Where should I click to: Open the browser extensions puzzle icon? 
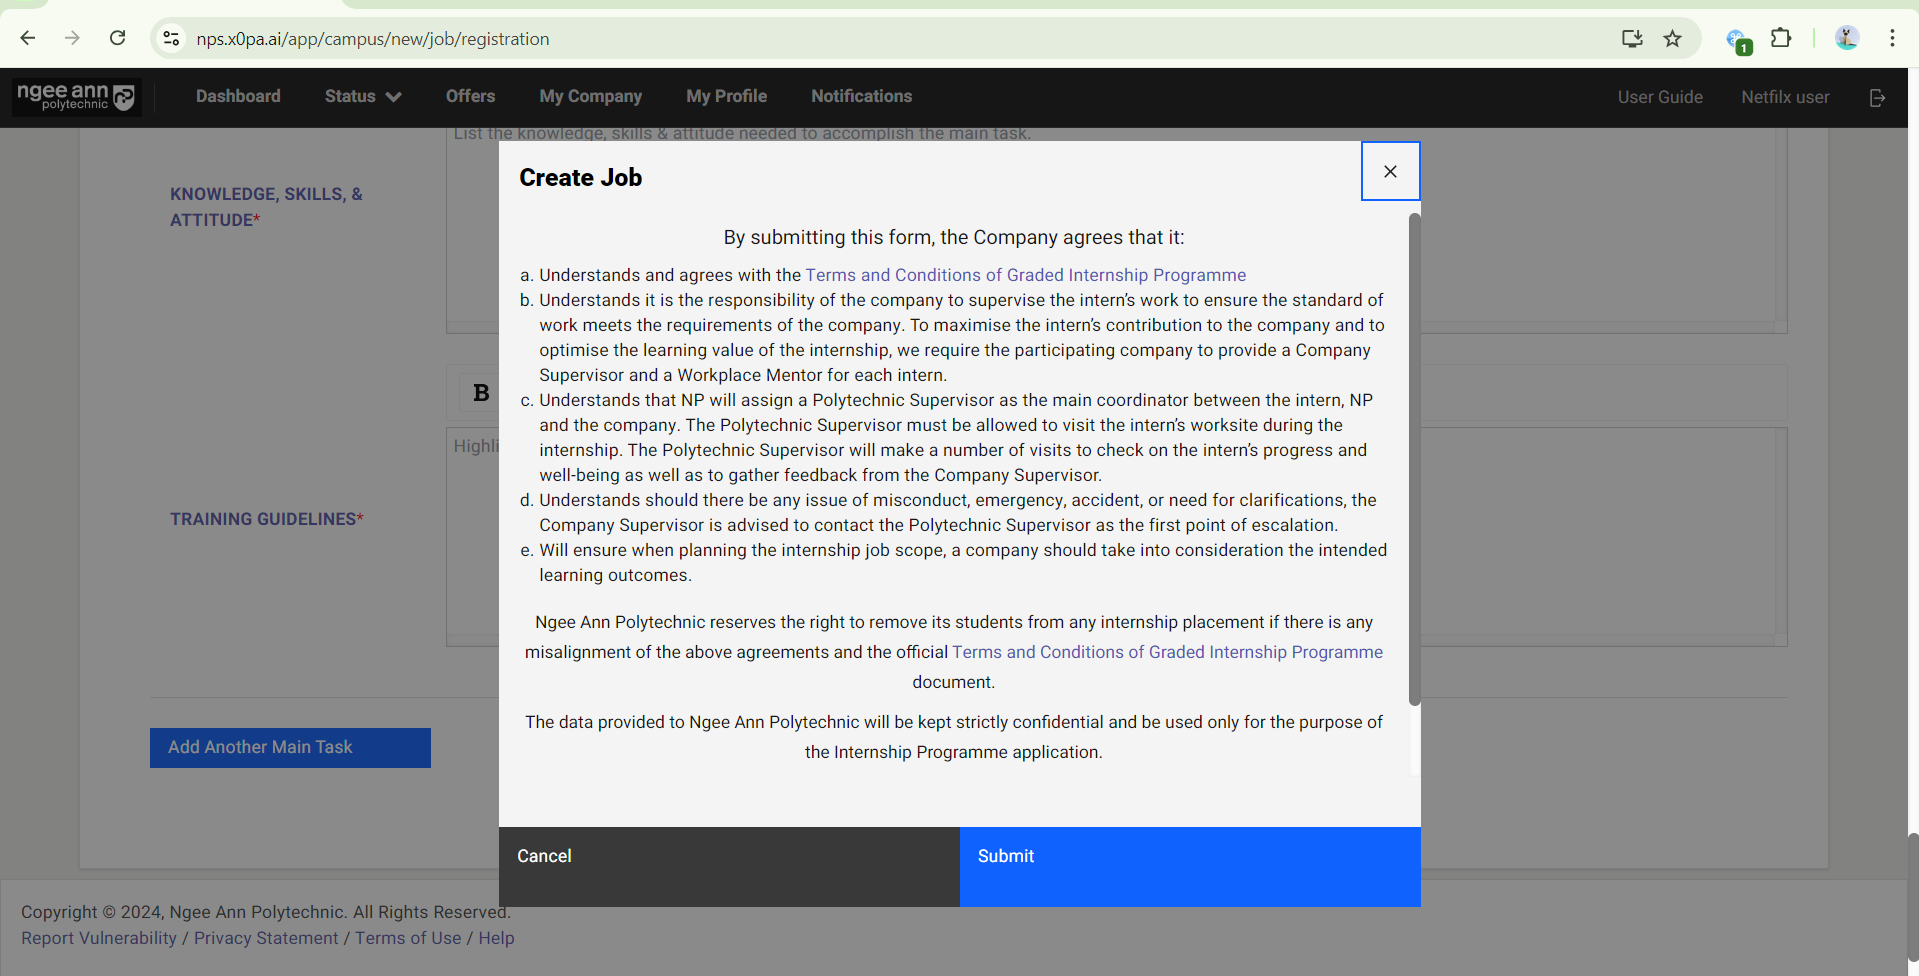1781,38
